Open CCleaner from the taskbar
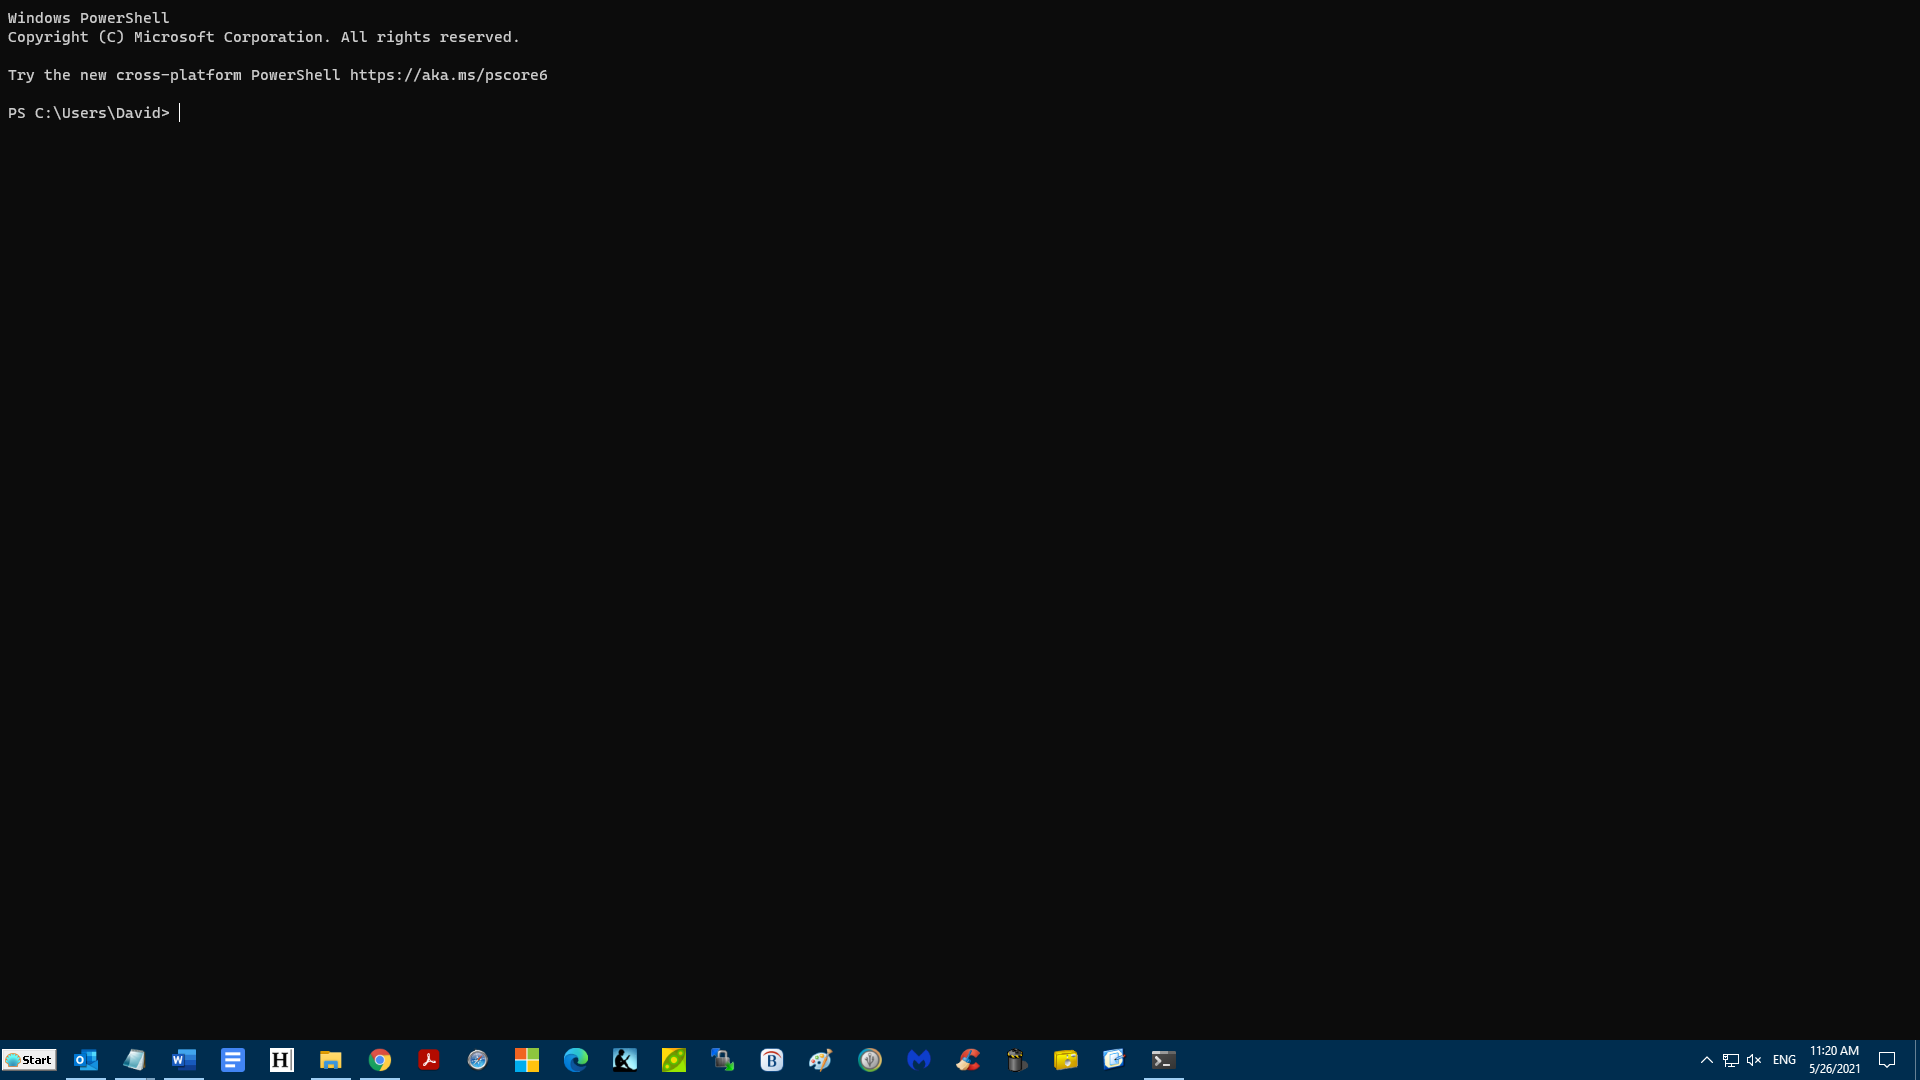This screenshot has height=1080, width=1920. [968, 1060]
